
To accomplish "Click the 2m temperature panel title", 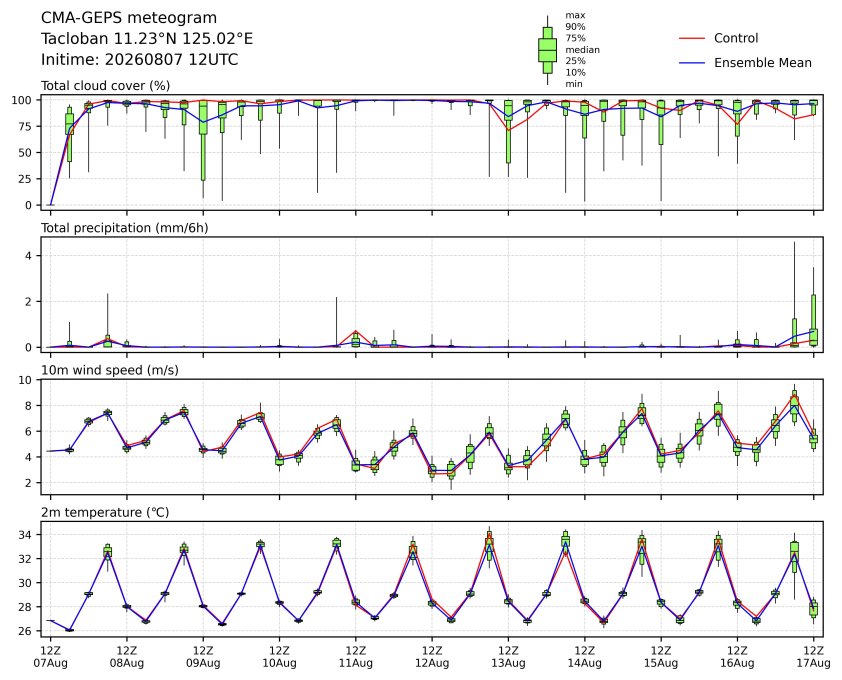I will coord(105,512).
